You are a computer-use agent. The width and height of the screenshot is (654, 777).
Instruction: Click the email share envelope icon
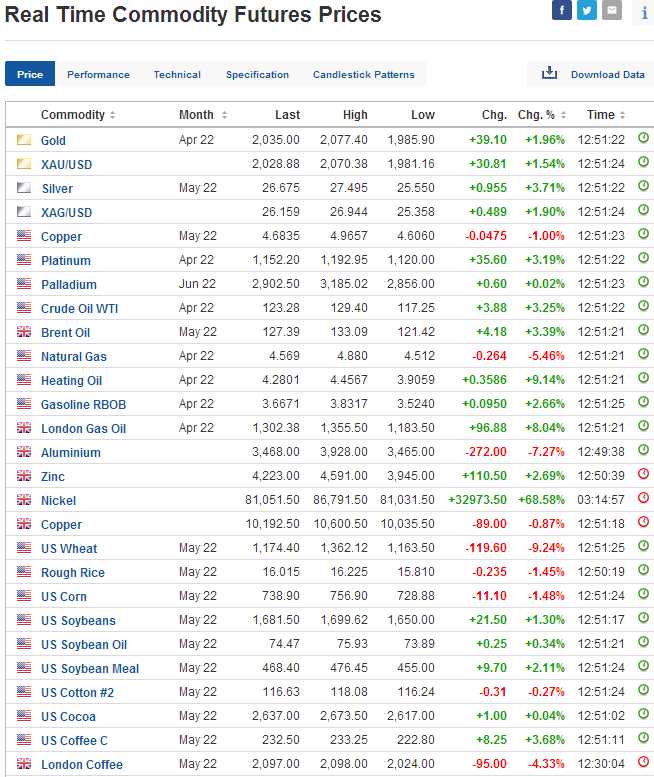[612, 11]
